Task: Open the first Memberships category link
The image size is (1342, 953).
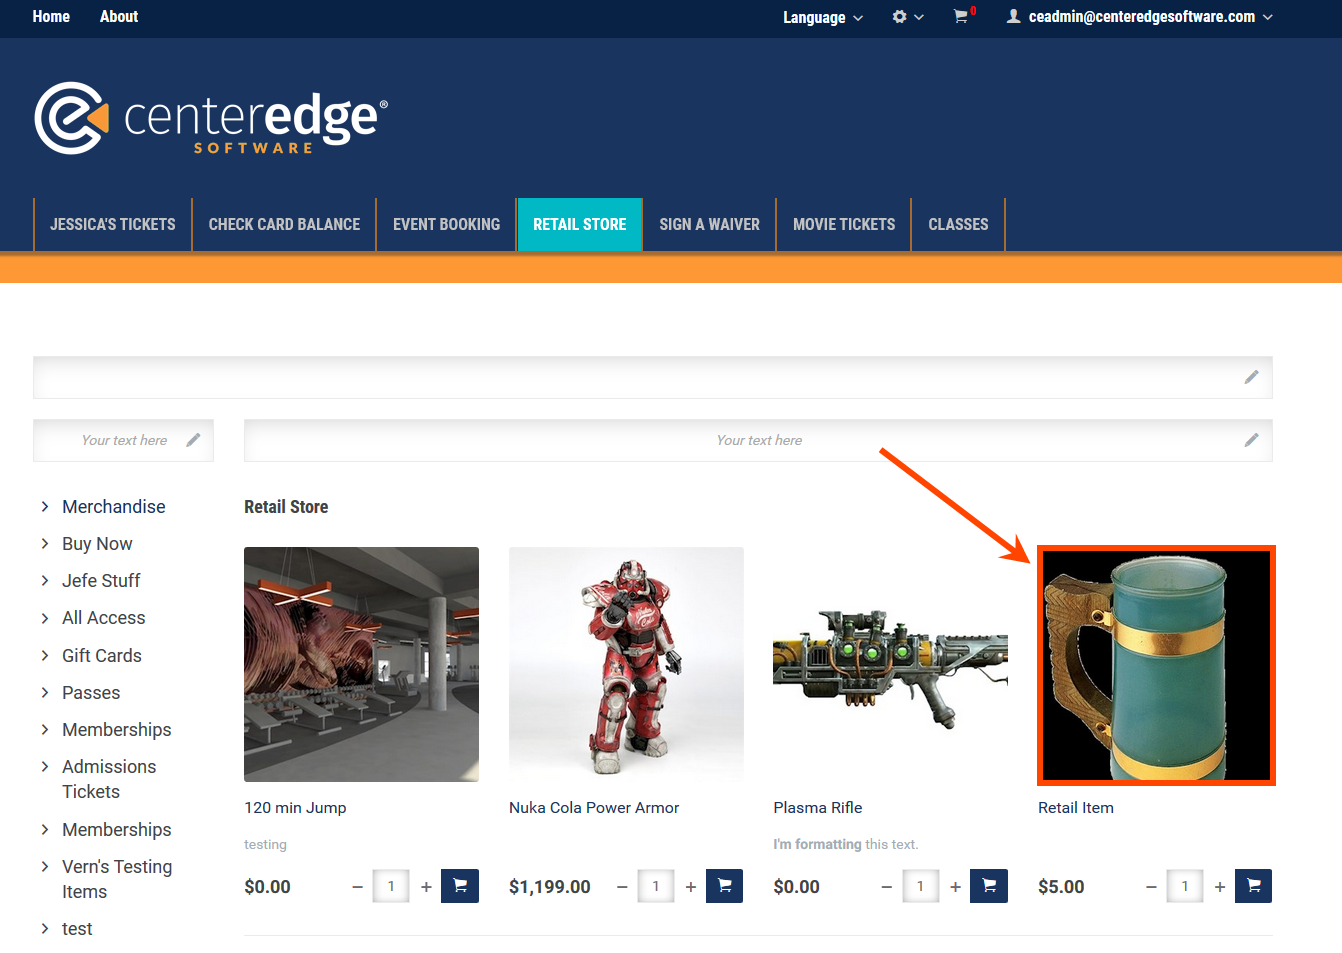Action: pyautogui.click(x=117, y=730)
